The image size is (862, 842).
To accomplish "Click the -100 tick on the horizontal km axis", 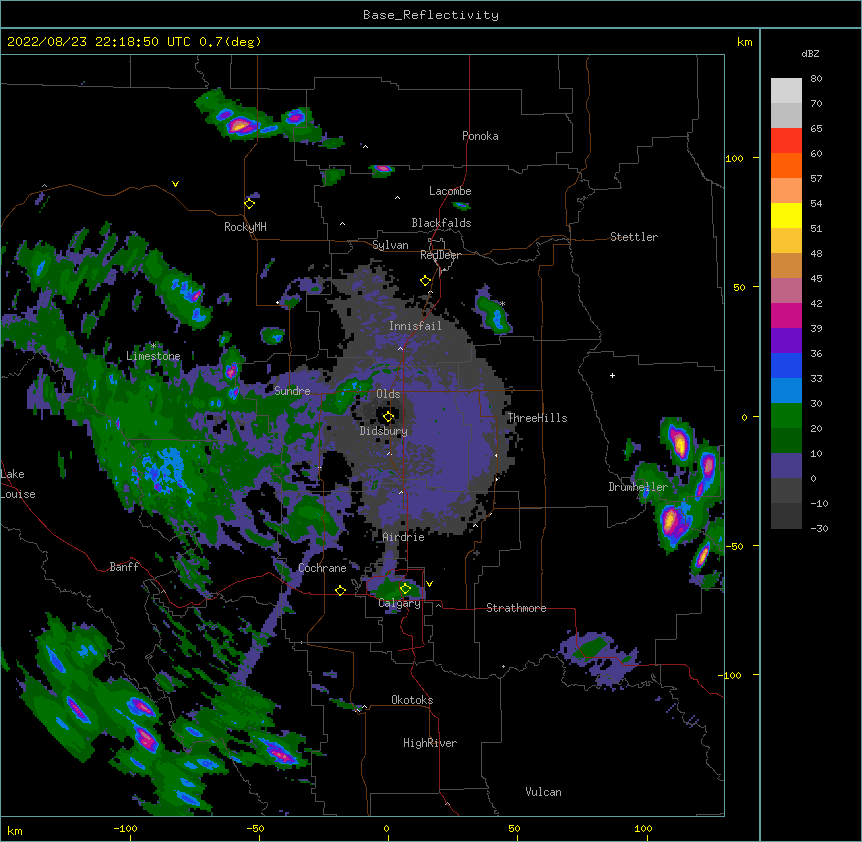I will pyautogui.click(x=125, y=828).
